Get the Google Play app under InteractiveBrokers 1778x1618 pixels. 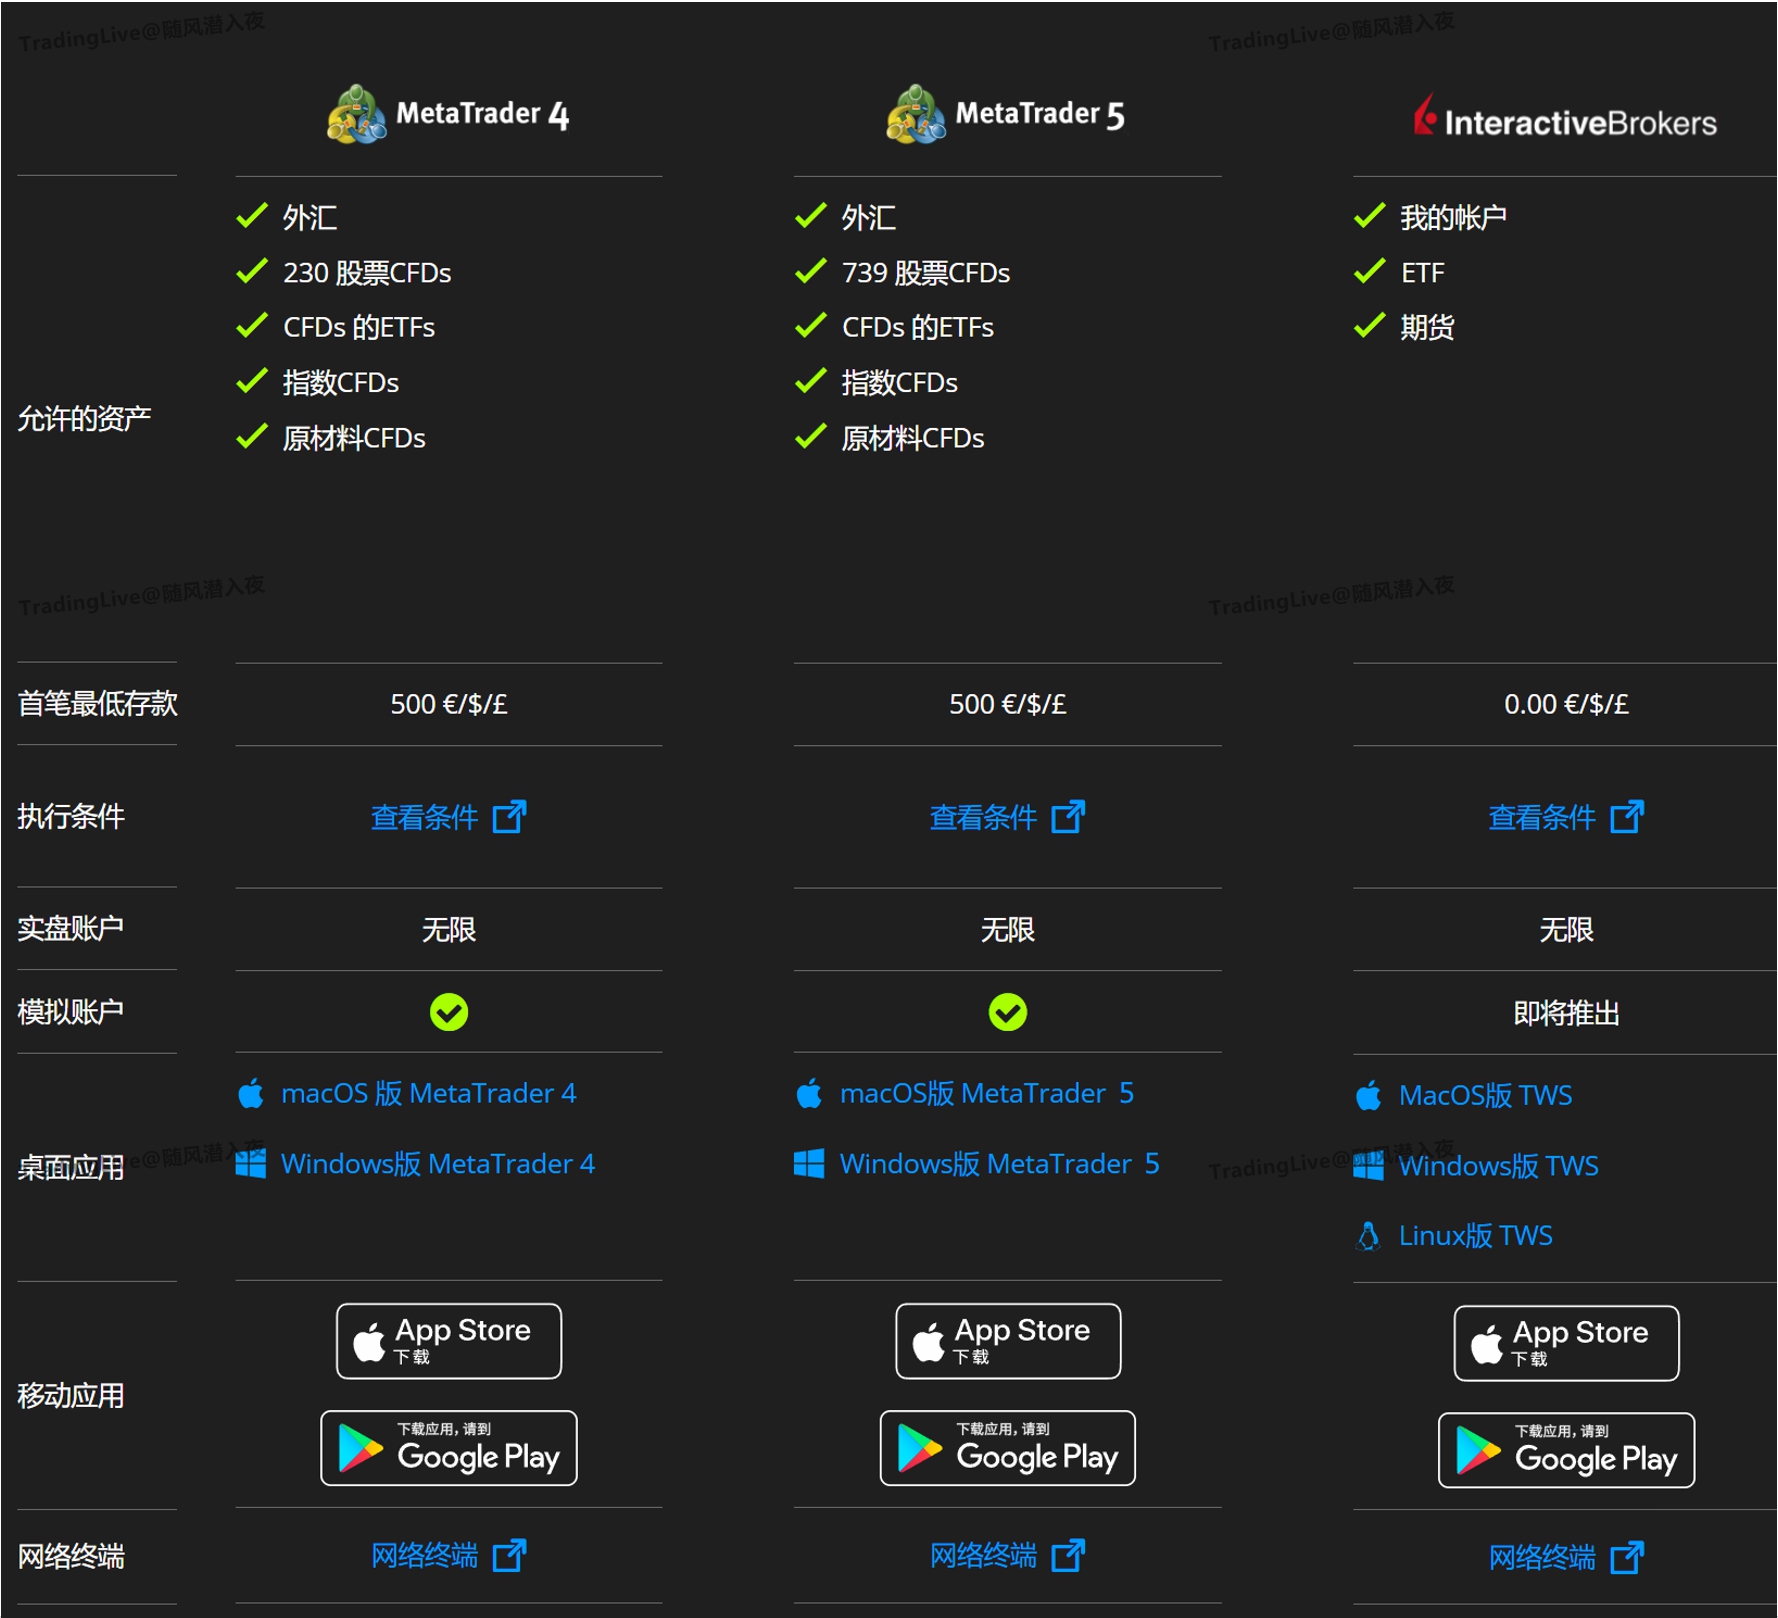1565,1452
